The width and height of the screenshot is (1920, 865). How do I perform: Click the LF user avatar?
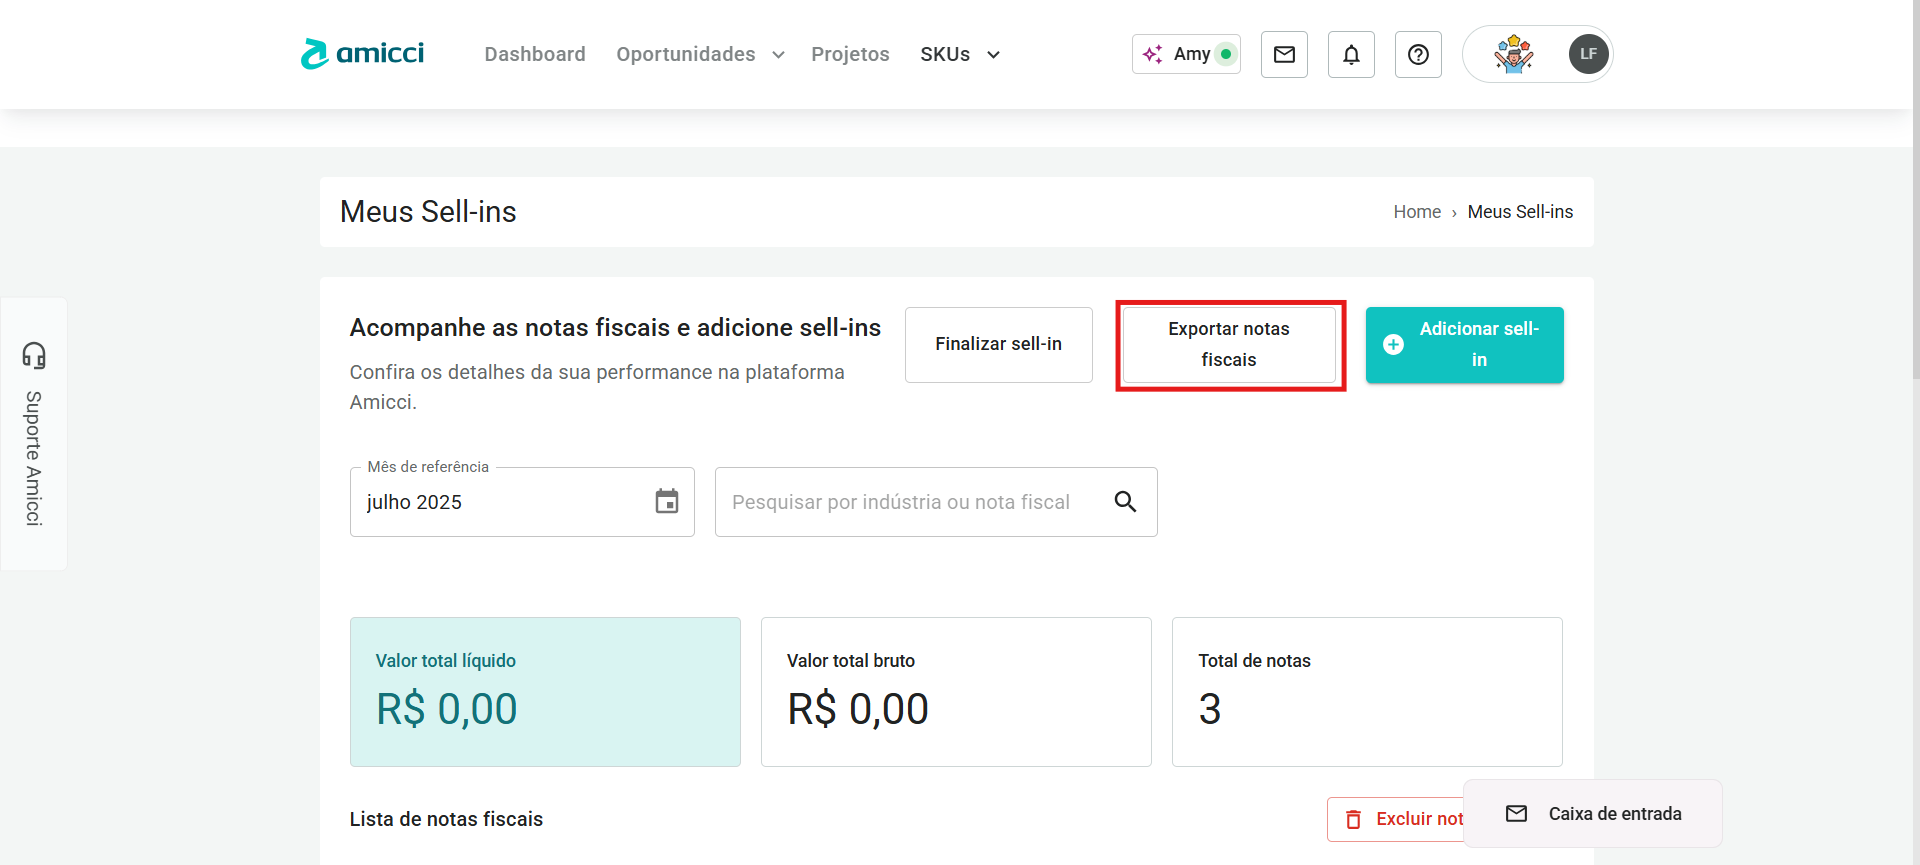click(1588, 54)
